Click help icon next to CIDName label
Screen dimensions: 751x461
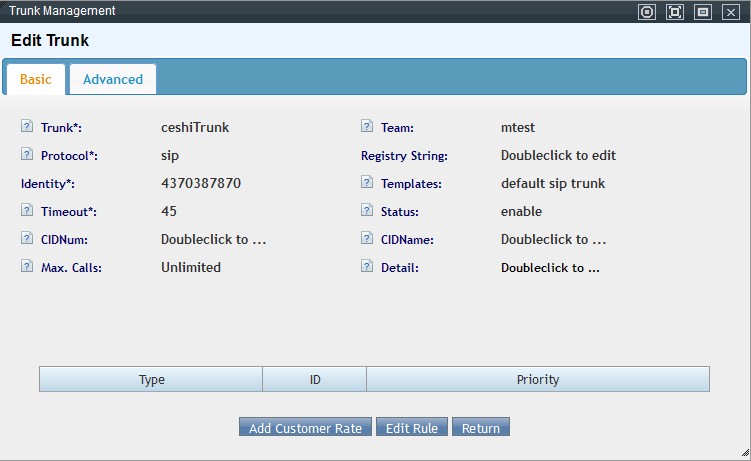click(367, 240)
